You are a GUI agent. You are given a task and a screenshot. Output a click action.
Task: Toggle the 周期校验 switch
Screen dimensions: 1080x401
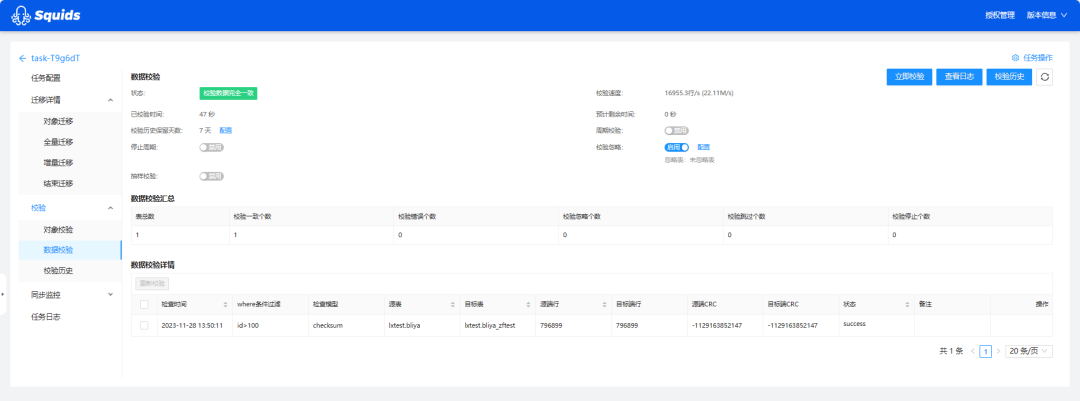pos(676,130)
